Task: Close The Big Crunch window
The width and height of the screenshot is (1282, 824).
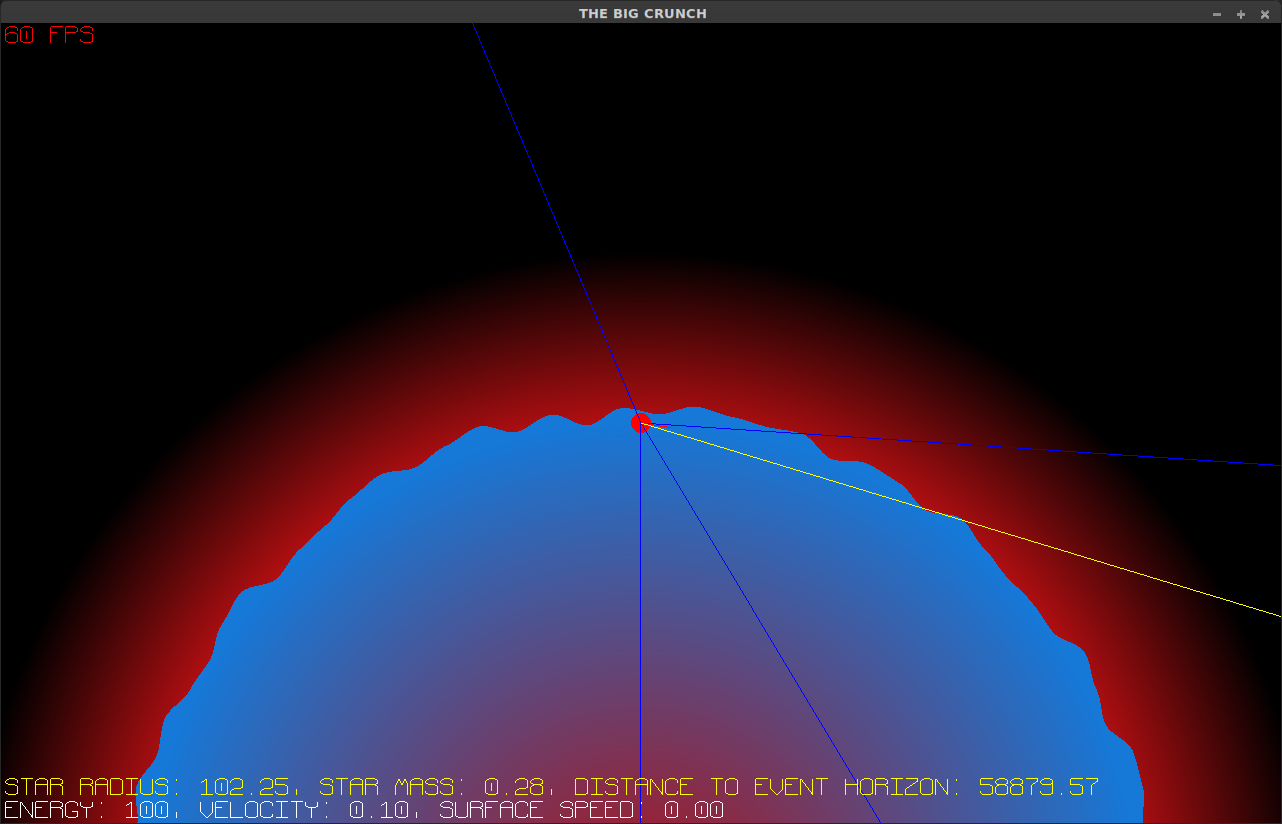Action: [x=1265, y=14]
